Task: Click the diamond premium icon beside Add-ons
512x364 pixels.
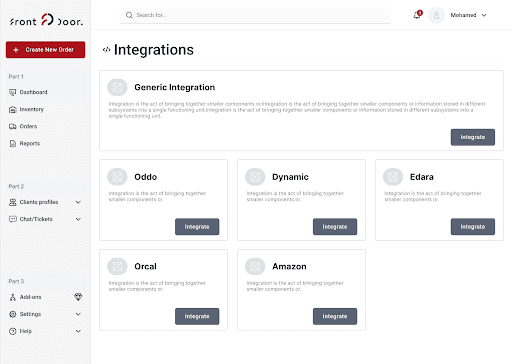Action: point(78,297)
